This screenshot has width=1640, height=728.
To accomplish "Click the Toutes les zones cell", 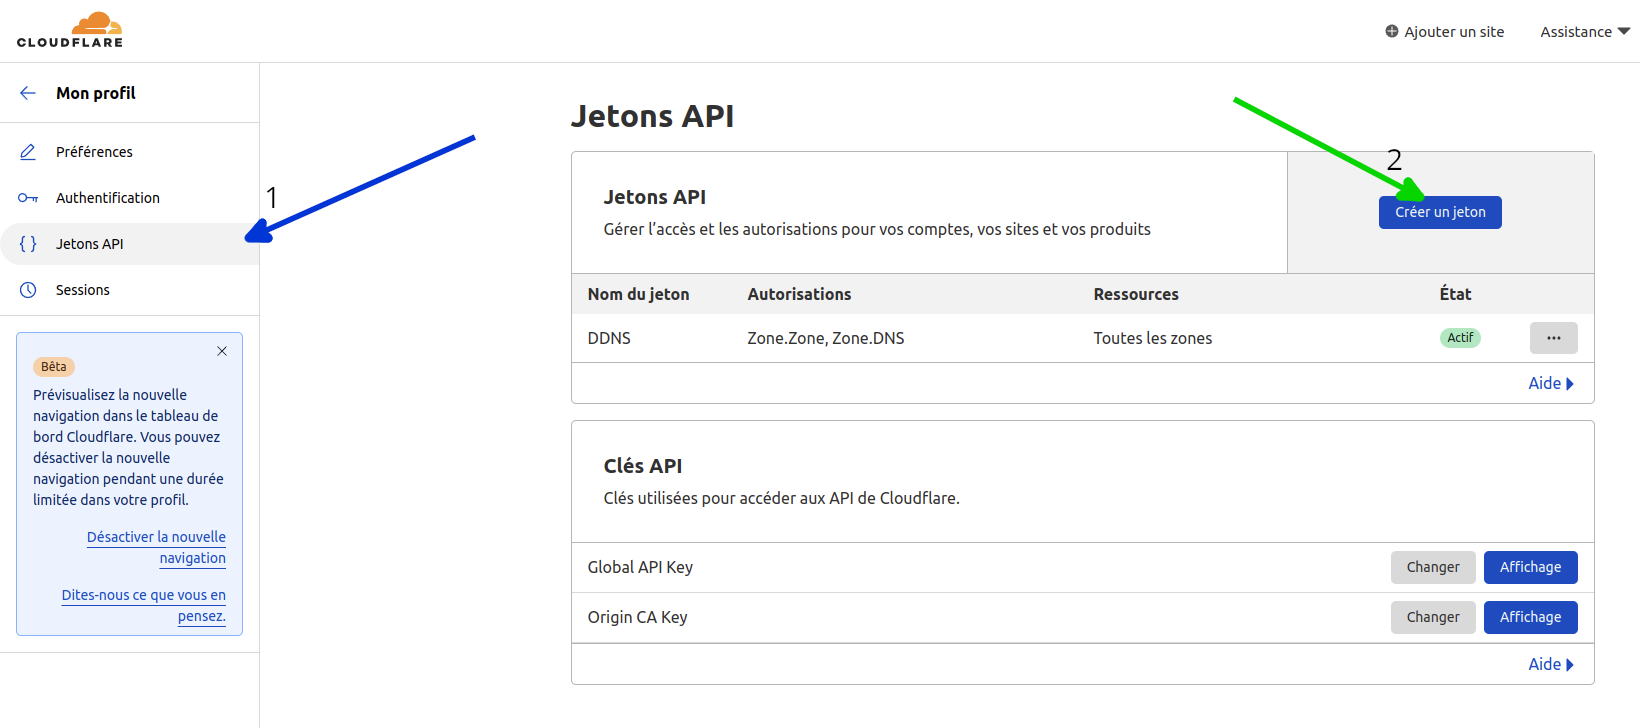I will [x=1152, y=338].
